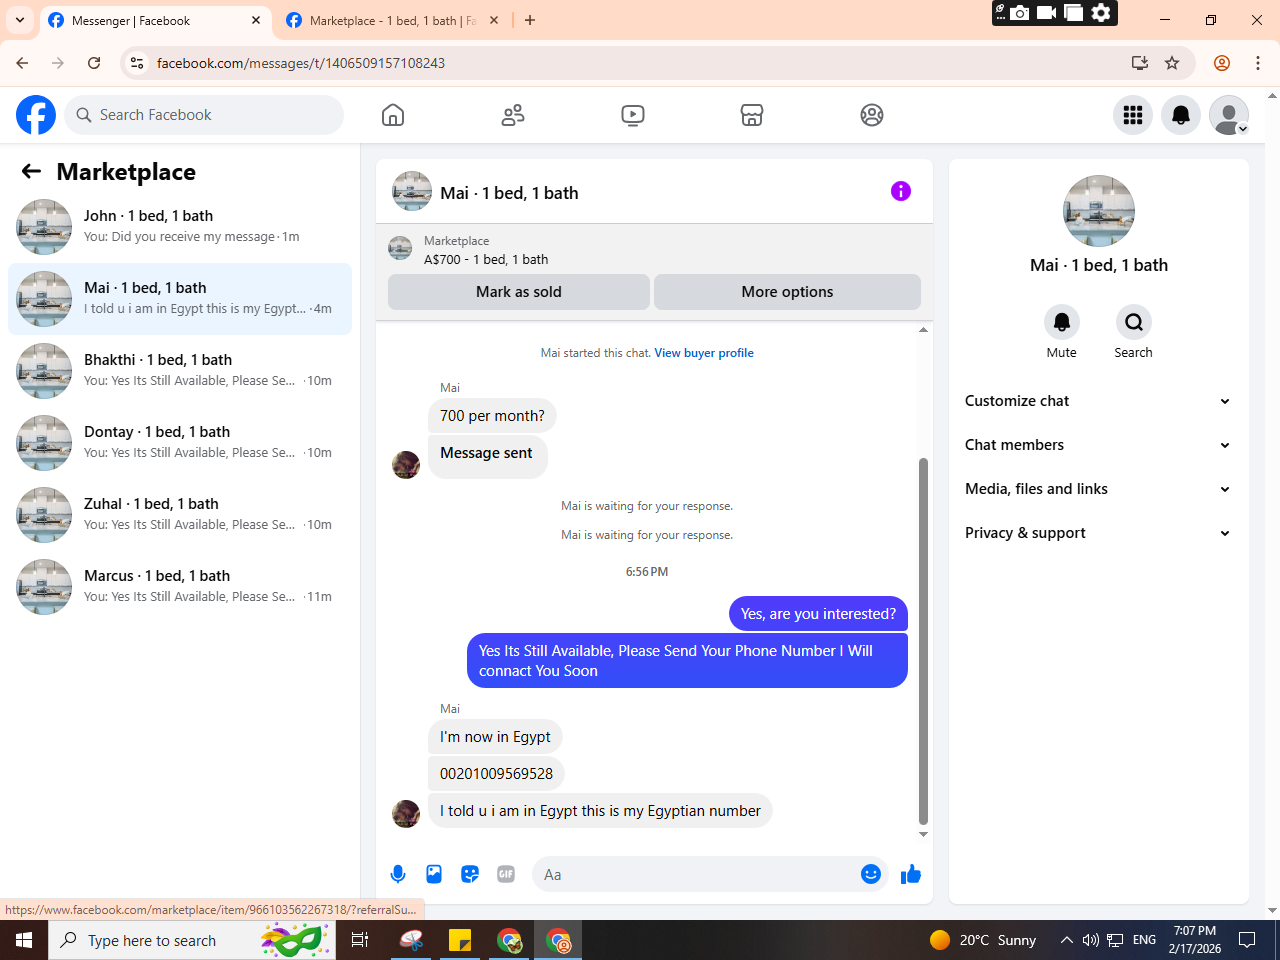Screen dimensions: 1280x960
Task: Expand the Customize chat section
Action: [1098, 401]
